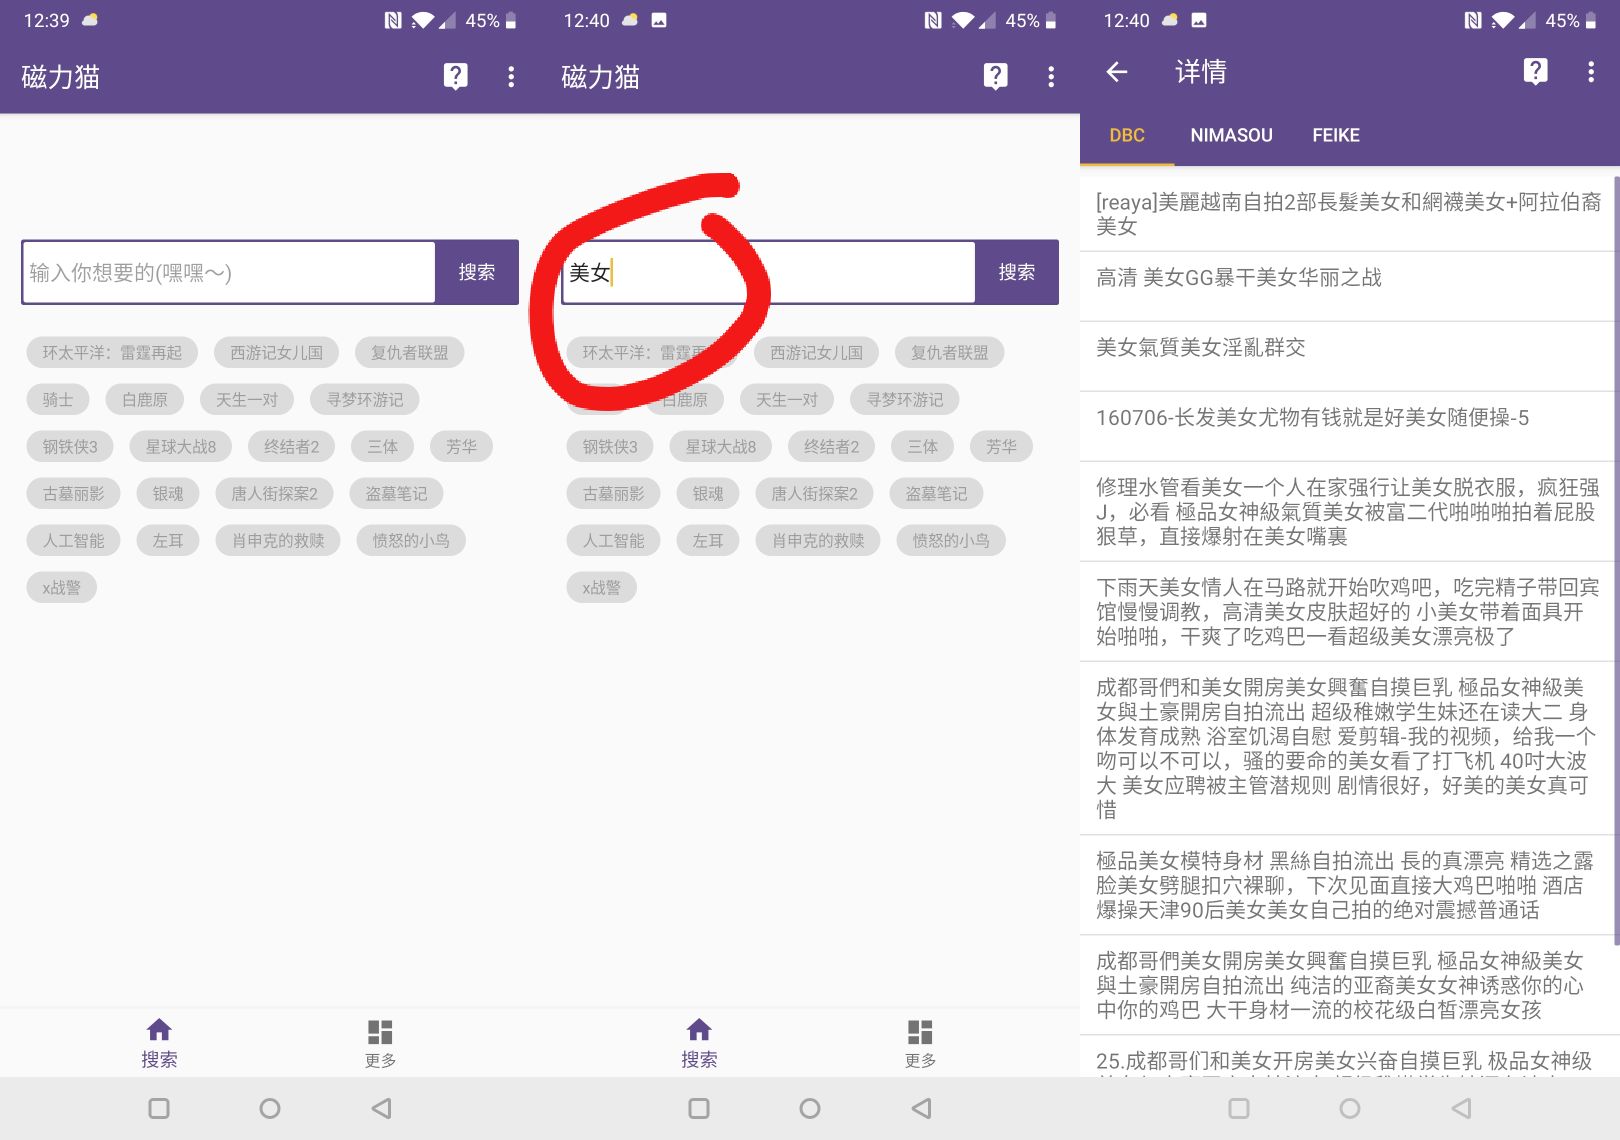The image size is (1620, 1140).
Task: Click the 搜索 button beside empty search box
Action: (x=477, y=272)
